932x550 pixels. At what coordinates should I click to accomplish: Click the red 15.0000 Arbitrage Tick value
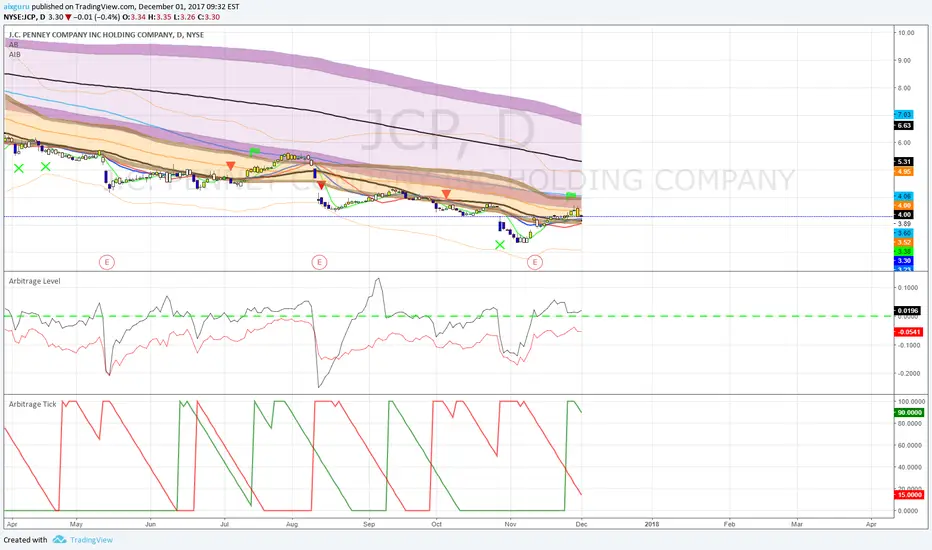pyautogui.click(x=909, y=495)
